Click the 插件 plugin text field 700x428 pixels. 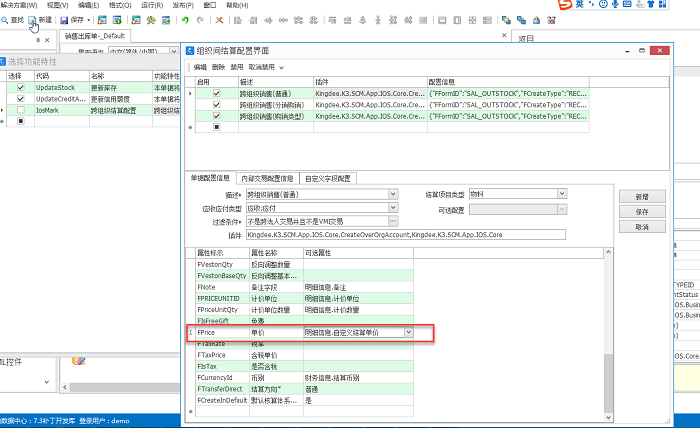(x=450, y=235)
